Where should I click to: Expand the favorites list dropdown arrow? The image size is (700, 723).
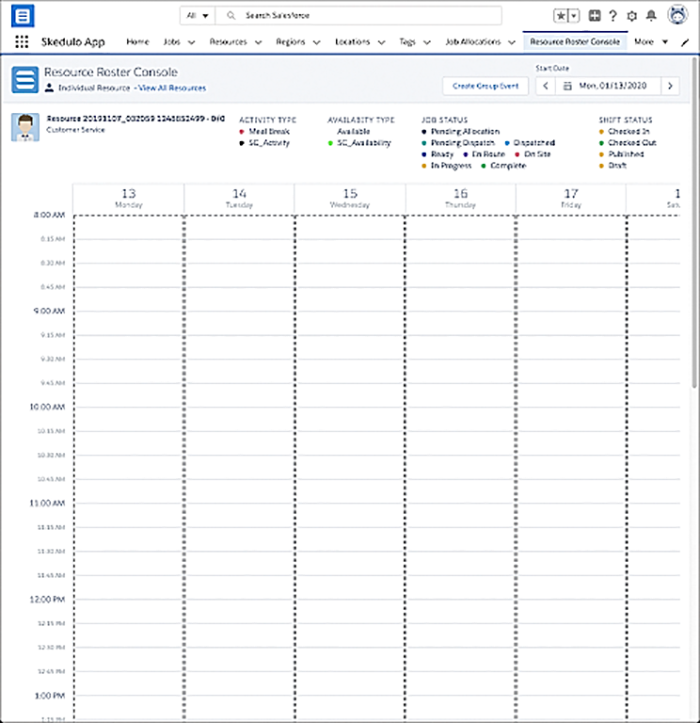[574, 16]
